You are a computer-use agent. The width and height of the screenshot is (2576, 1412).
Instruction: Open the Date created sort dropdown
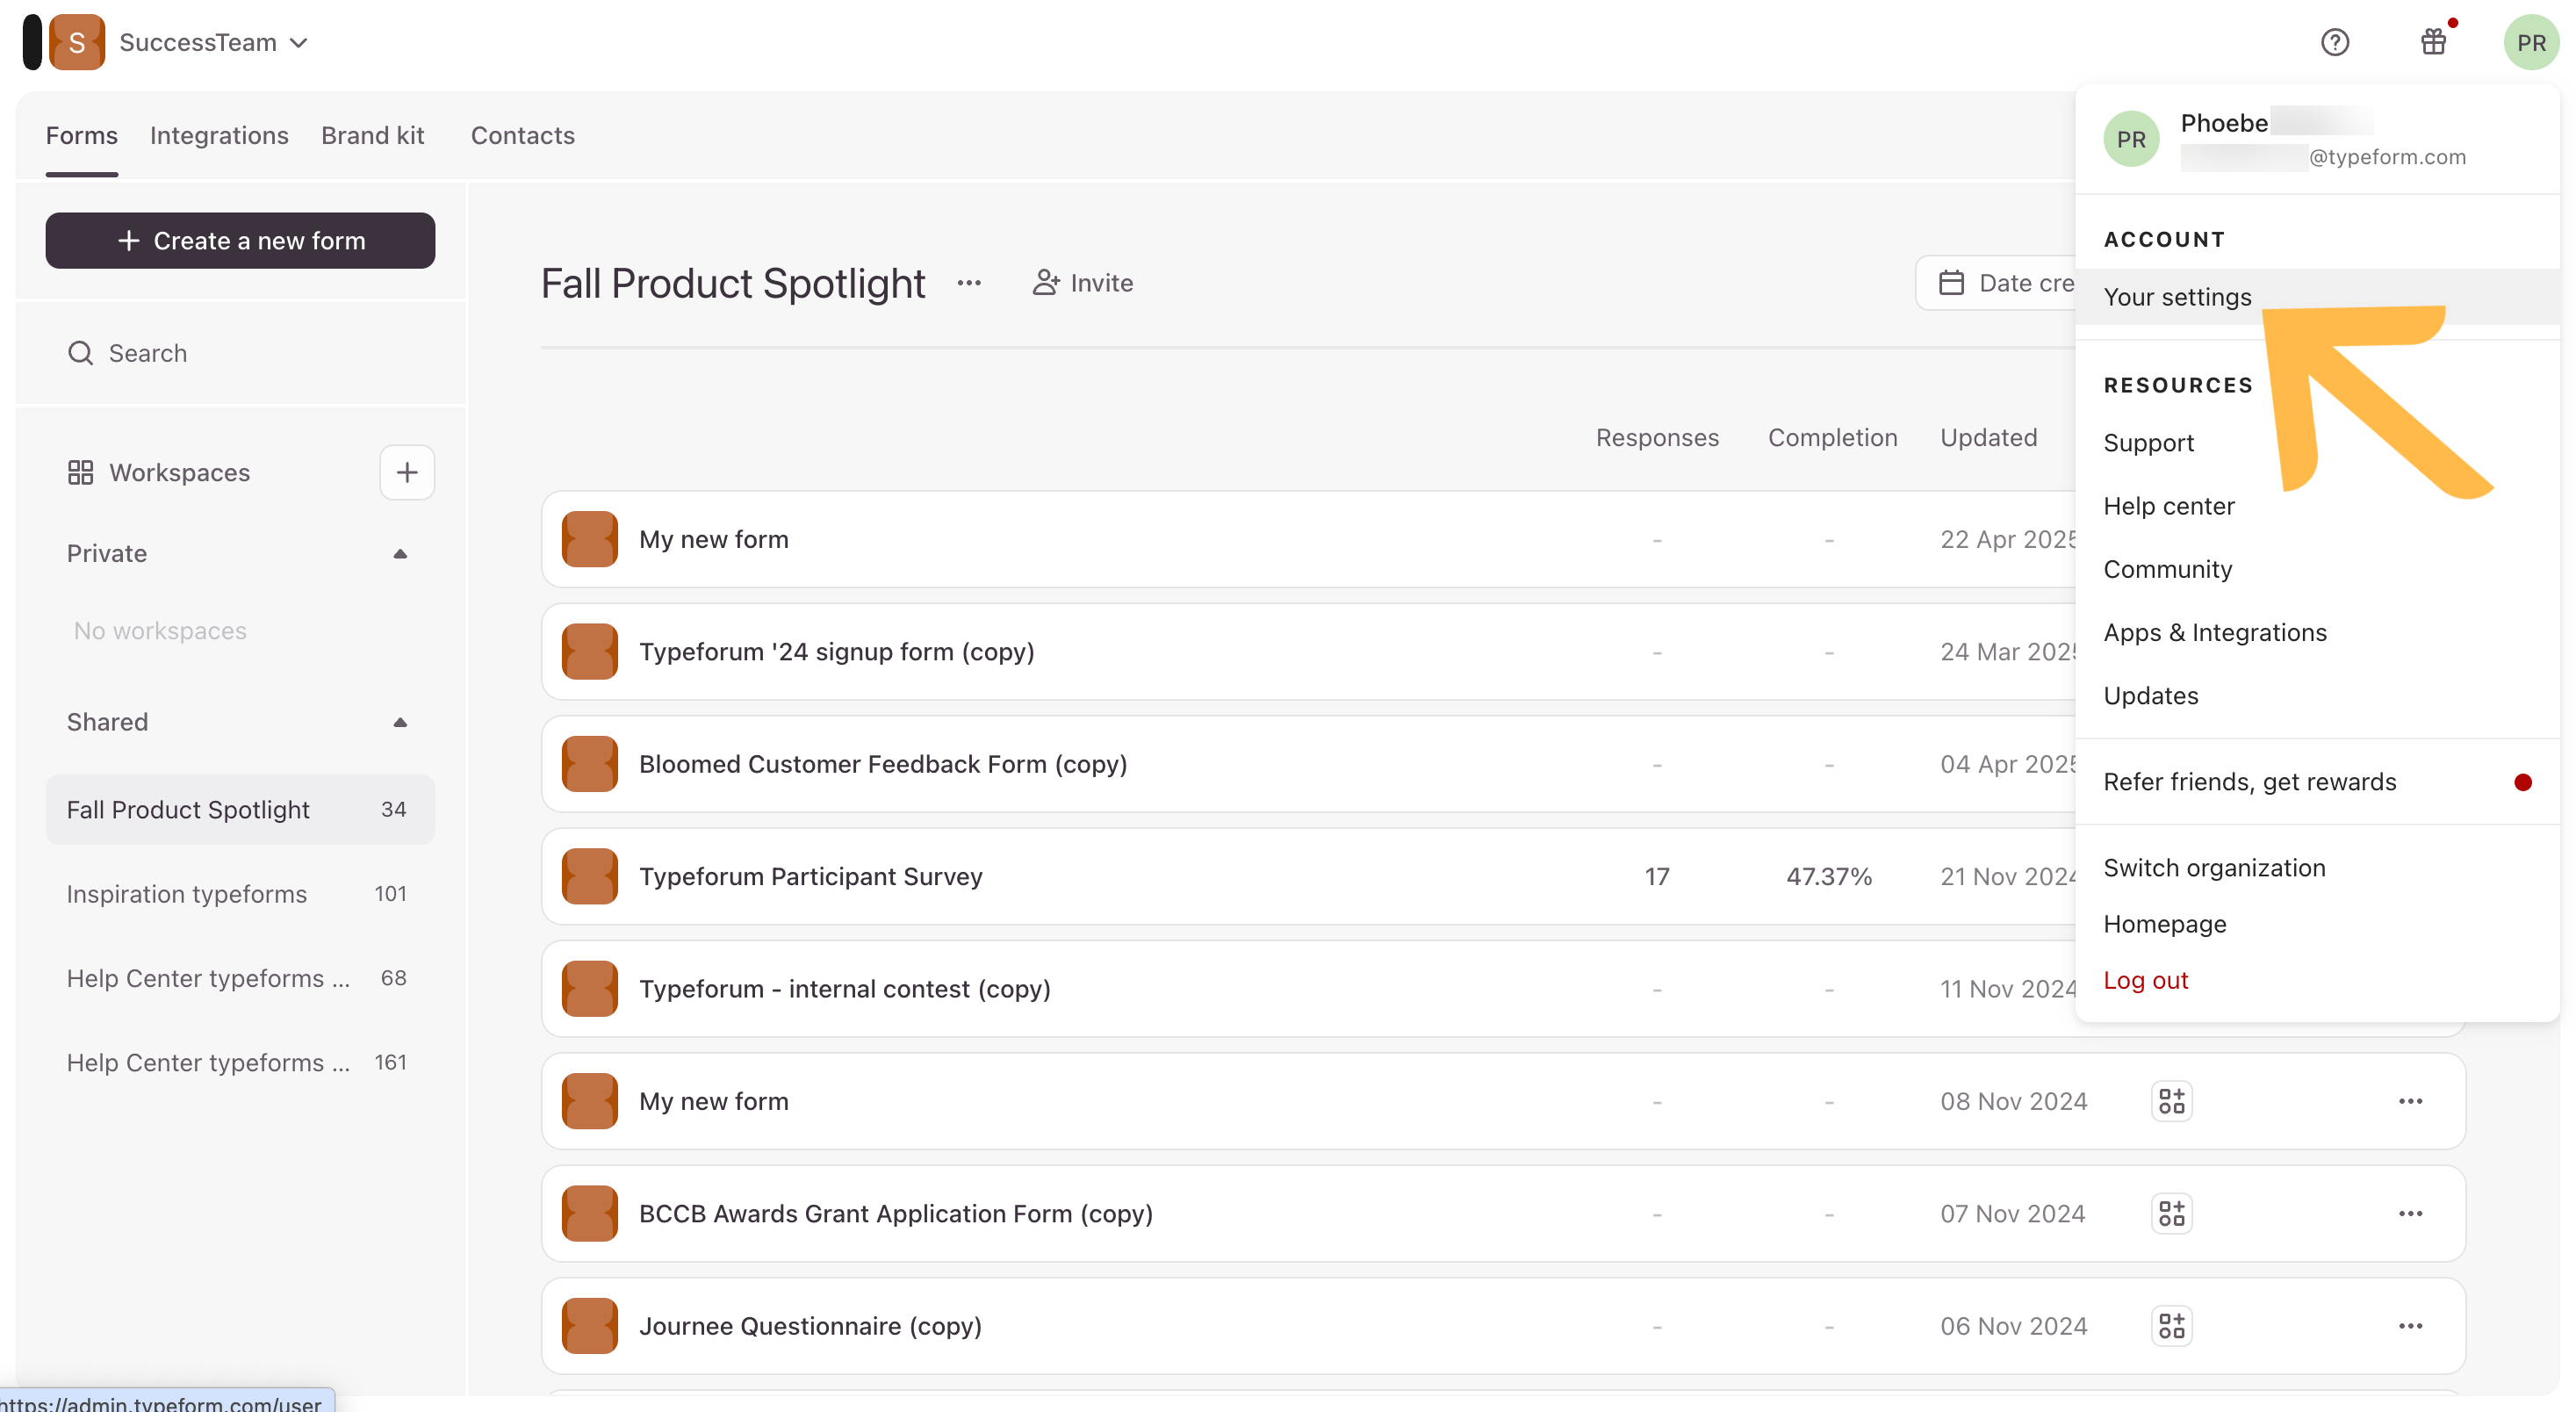(1996, 283)
